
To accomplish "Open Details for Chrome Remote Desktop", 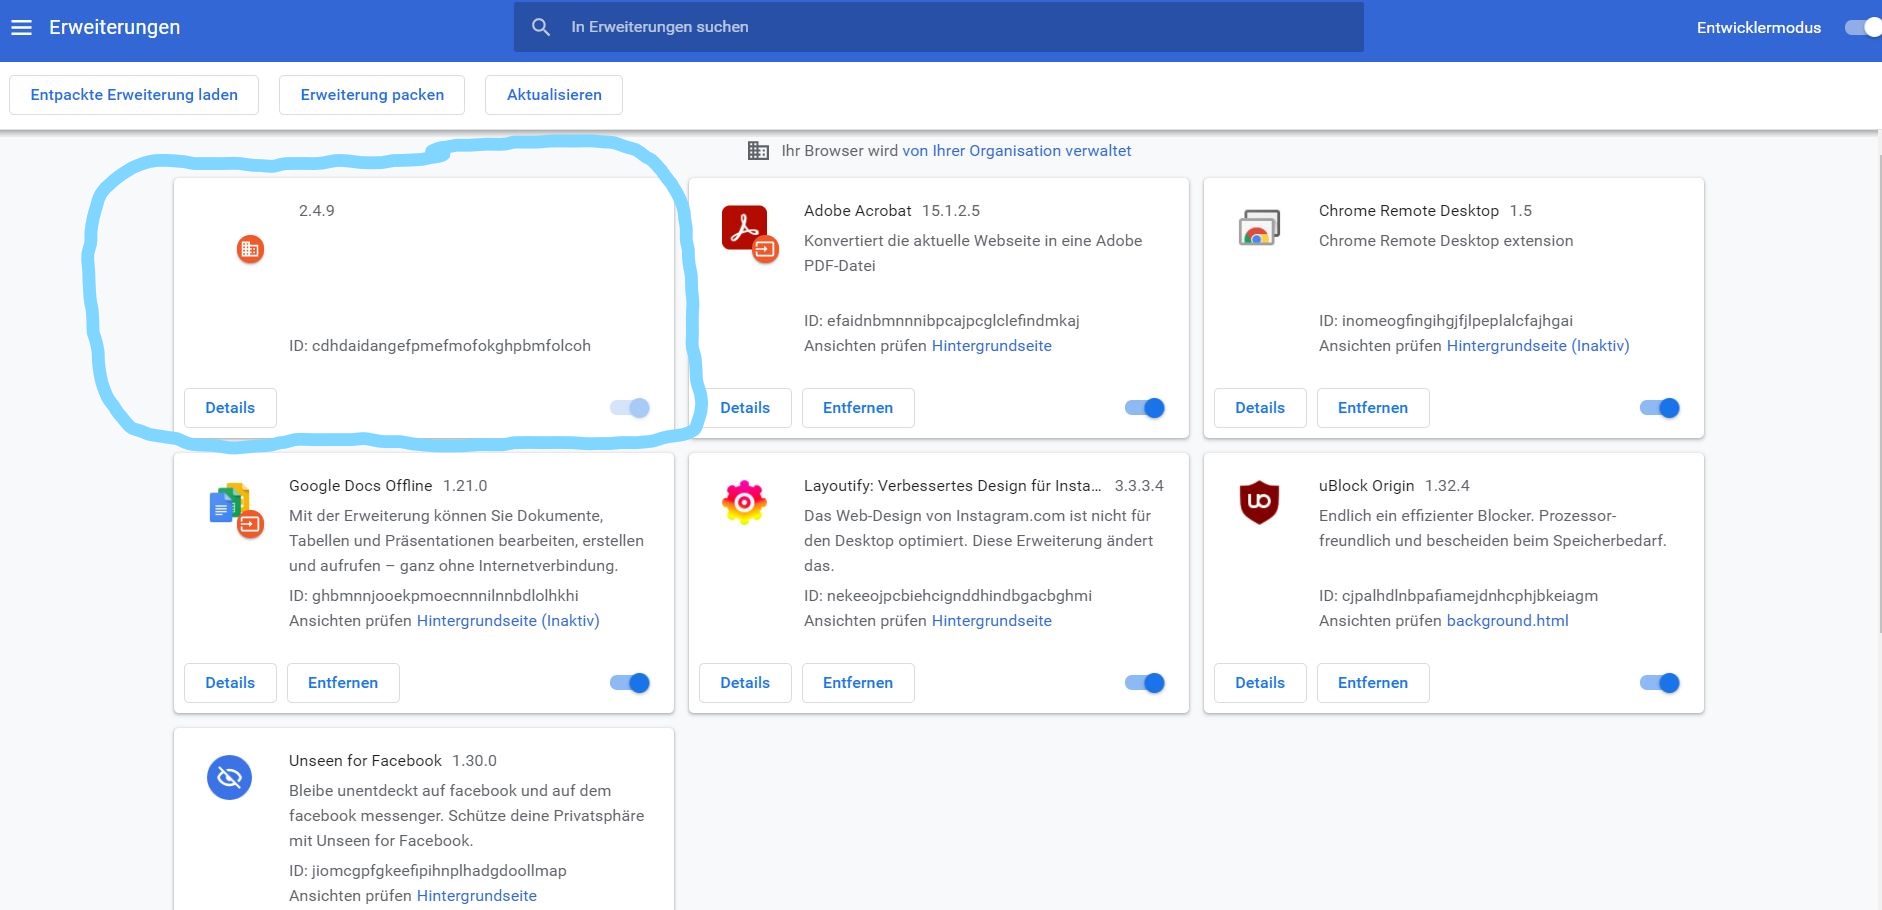I will [x=1260, y=408].
